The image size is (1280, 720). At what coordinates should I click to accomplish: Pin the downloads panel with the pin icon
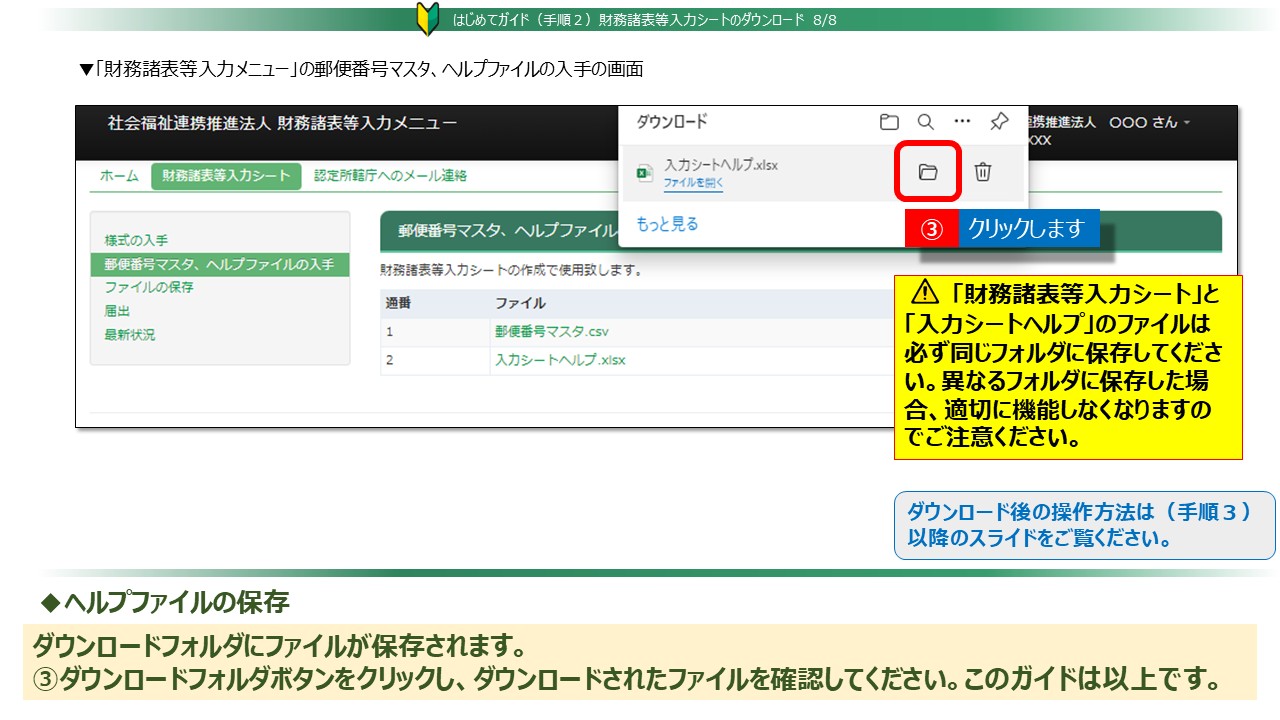coord(998,122)
